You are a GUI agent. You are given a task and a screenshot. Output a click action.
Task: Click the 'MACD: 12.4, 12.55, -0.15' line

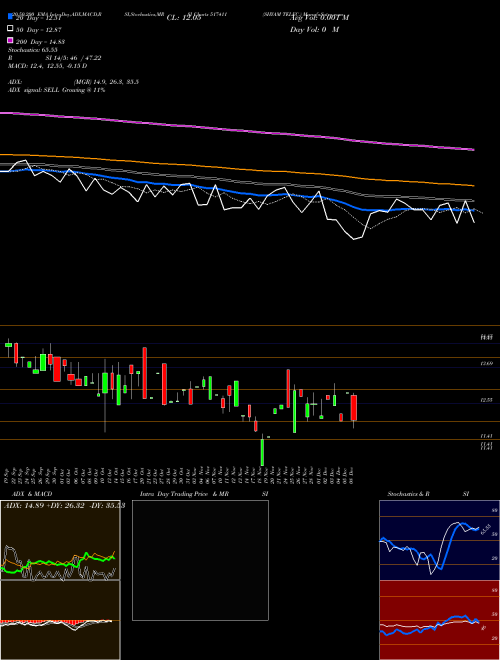(48, 66)
